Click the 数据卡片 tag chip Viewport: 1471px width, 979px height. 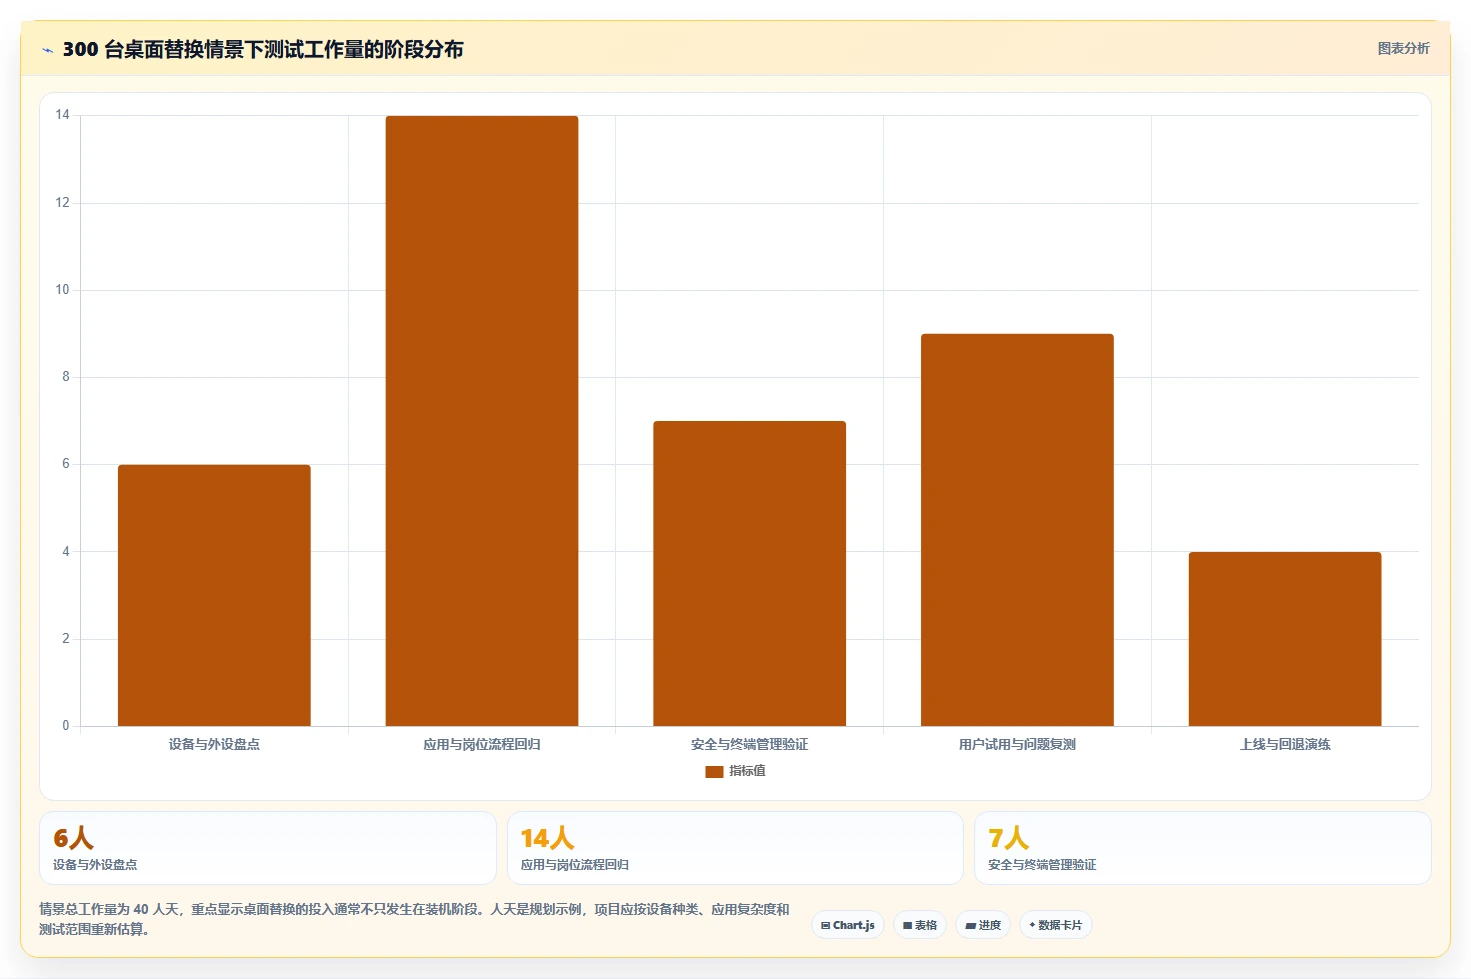[1056, 925]
